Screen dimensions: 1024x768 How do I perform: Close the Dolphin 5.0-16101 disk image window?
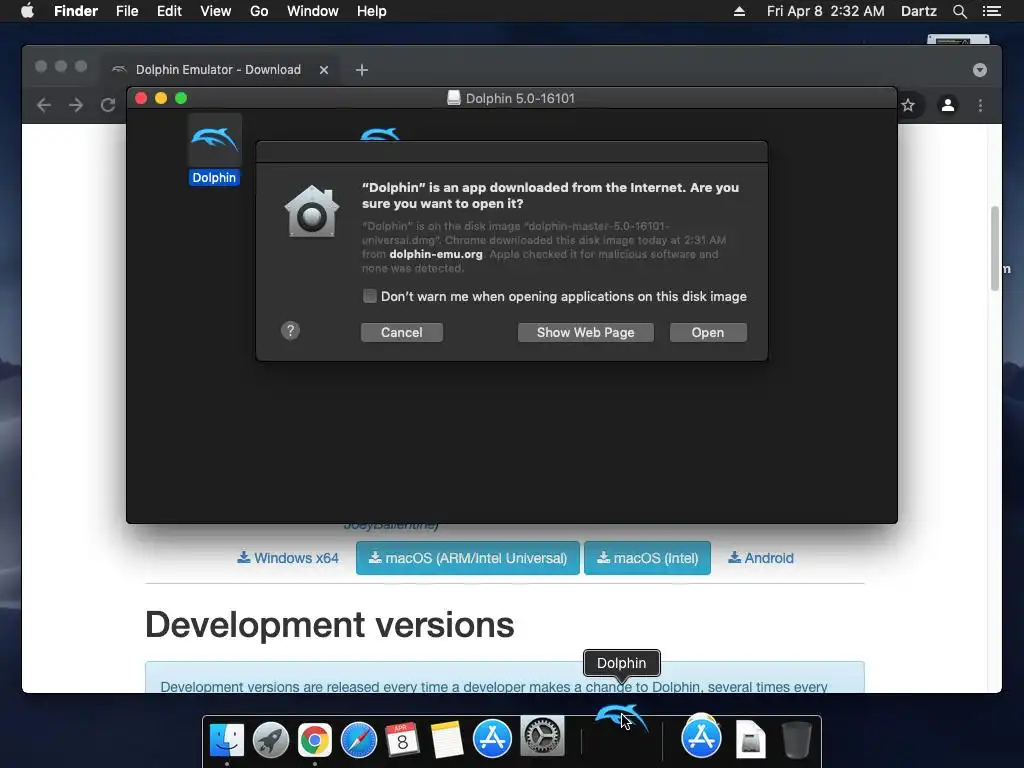click(x=141, y=98)
